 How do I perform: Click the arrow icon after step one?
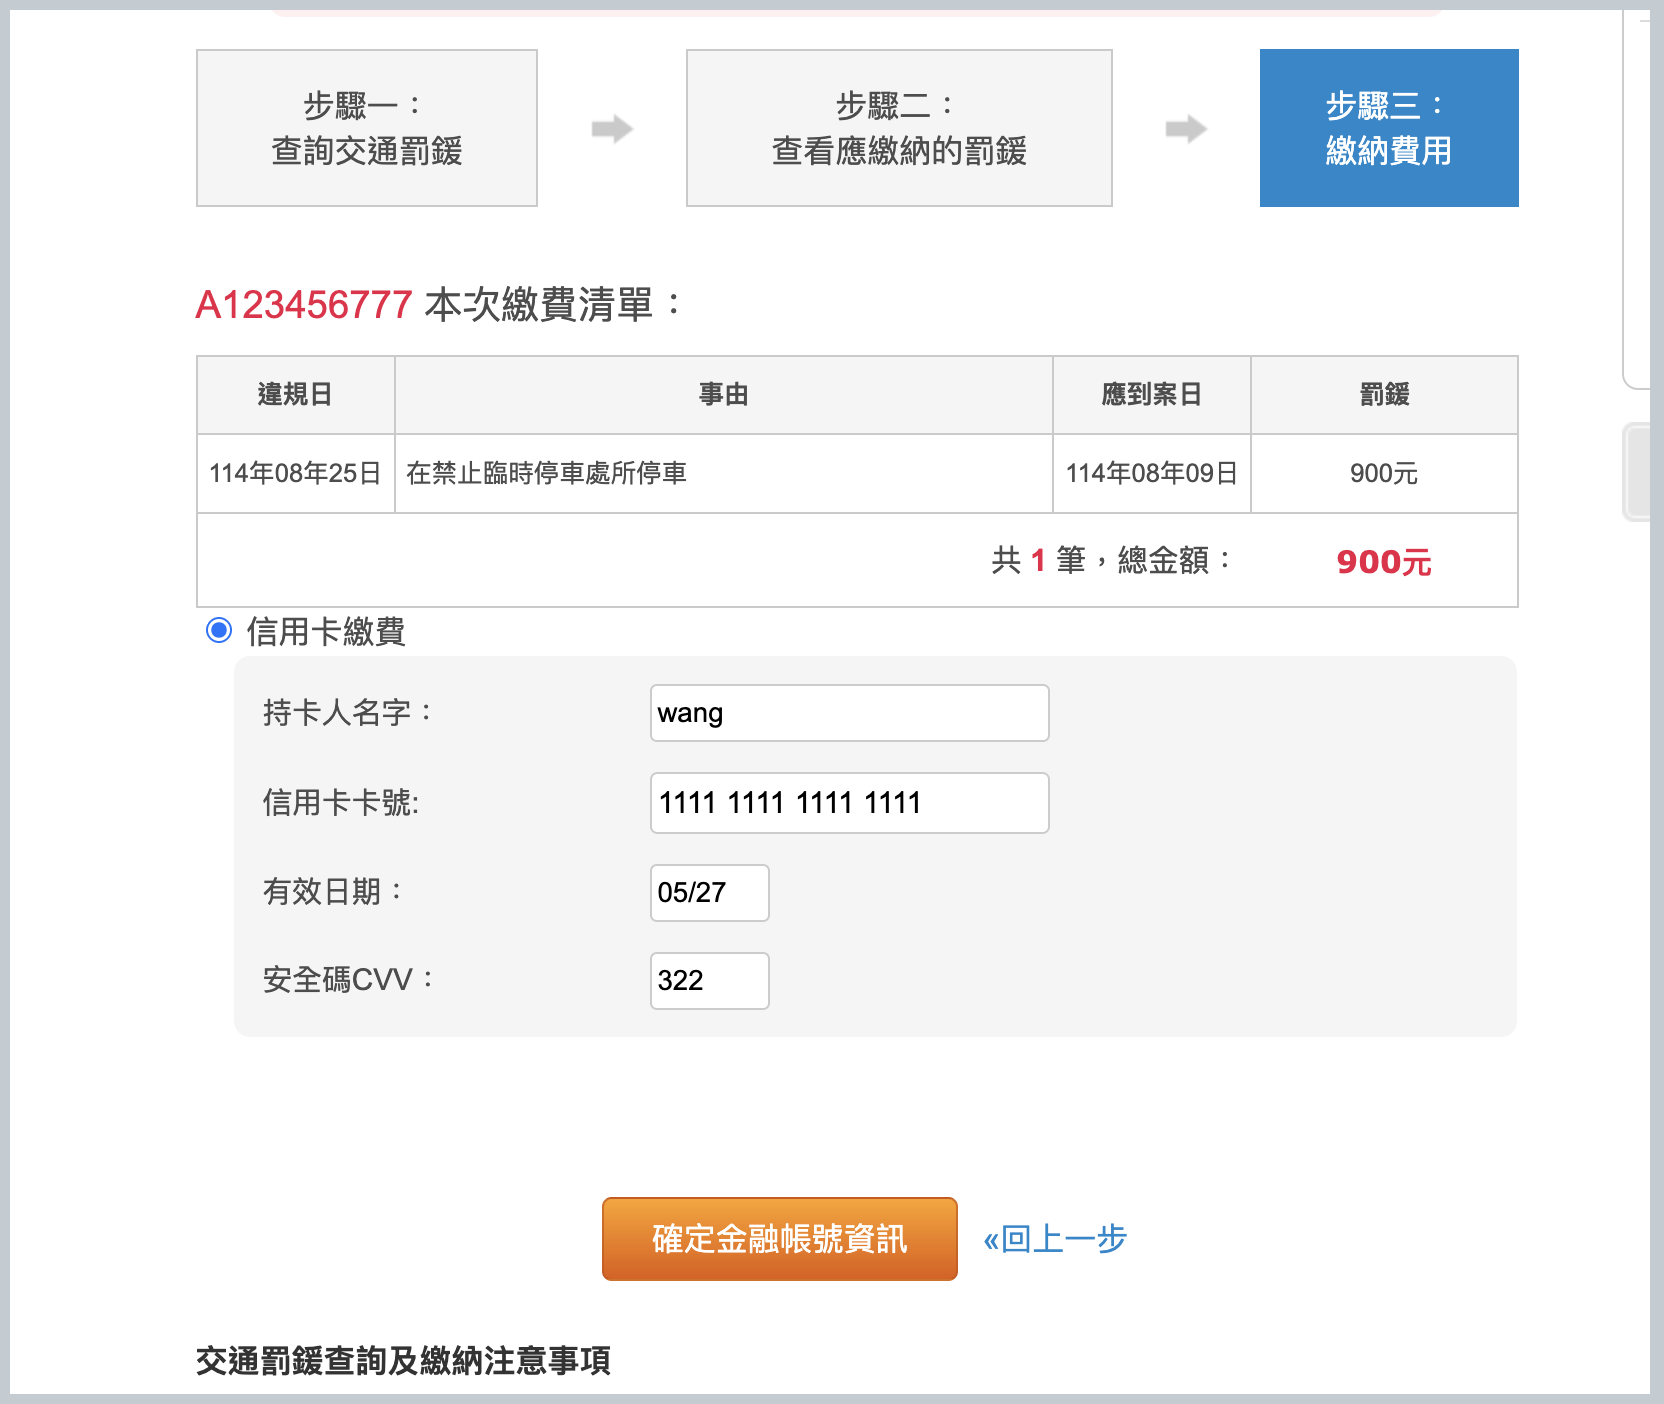tap(612, 129)
